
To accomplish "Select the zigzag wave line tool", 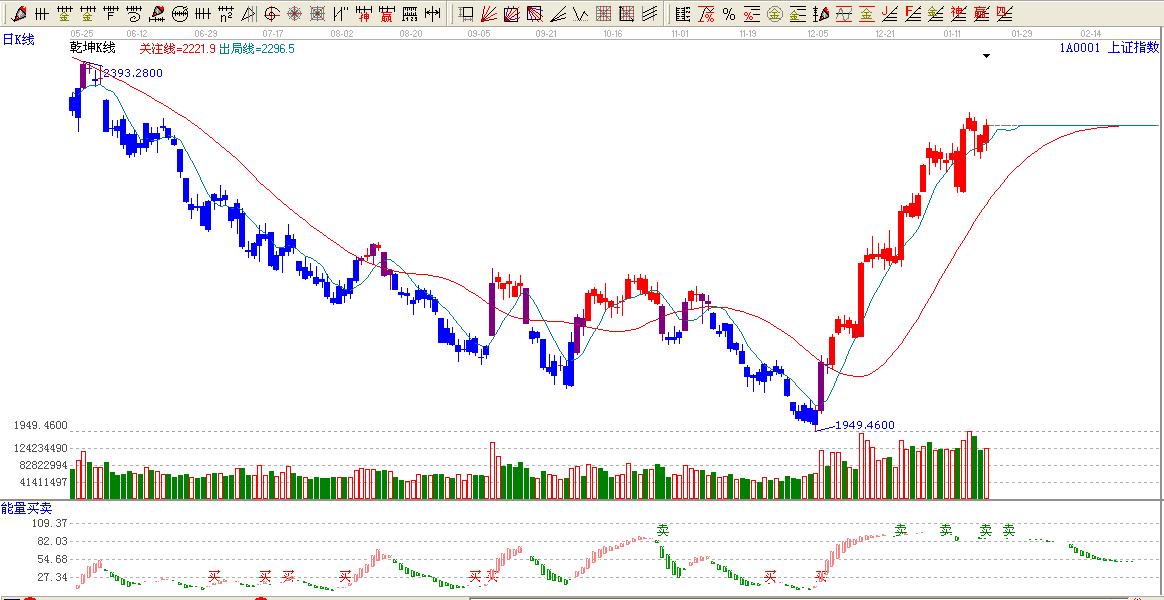I will 581,14.
